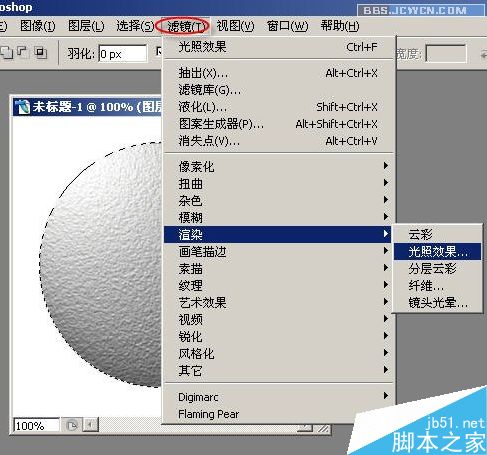The width and height of the screenshot is (487, 455).
Task: Choose 分层云彩 difference clouds filter
Action: pyautogui.click(x=437, y=268)
